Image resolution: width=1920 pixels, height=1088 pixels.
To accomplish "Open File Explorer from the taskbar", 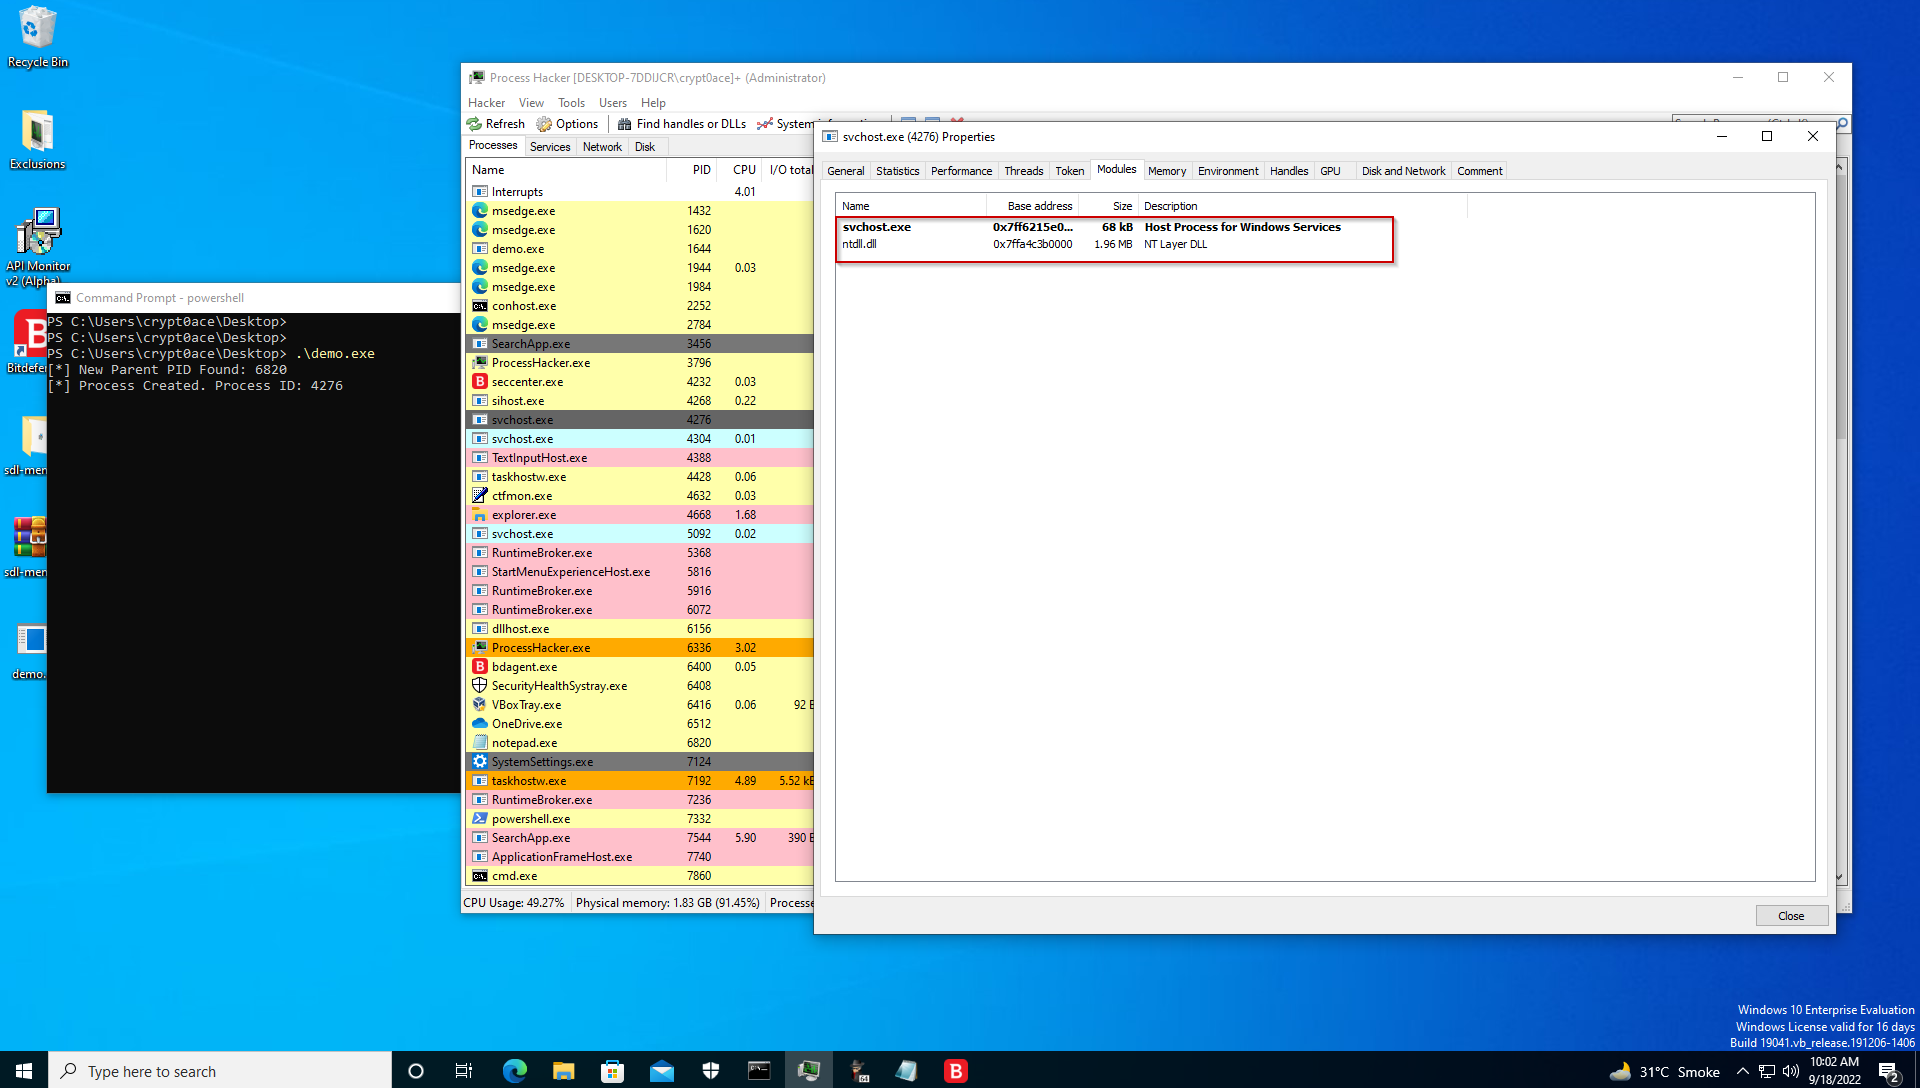I will tap(563, 1071).
